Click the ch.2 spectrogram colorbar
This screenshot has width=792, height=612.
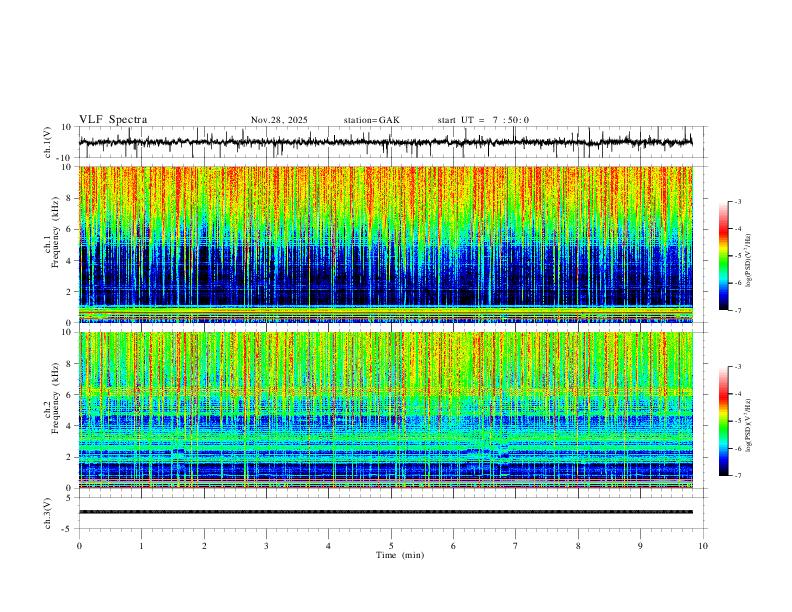click(x=723, y=421)
